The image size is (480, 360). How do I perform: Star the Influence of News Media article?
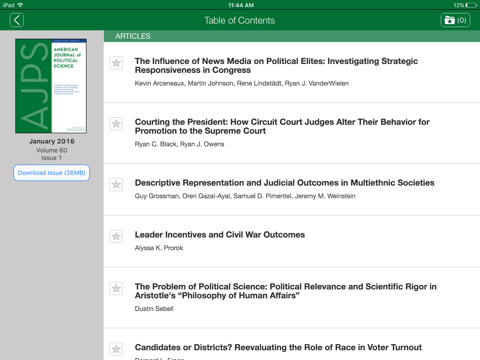click(x=116, y=63)
